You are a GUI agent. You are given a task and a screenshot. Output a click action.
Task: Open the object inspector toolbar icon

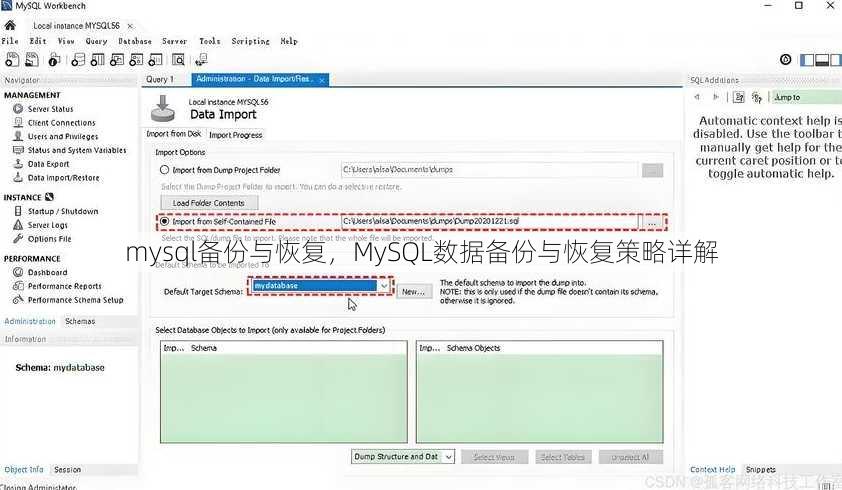[54, 60]
